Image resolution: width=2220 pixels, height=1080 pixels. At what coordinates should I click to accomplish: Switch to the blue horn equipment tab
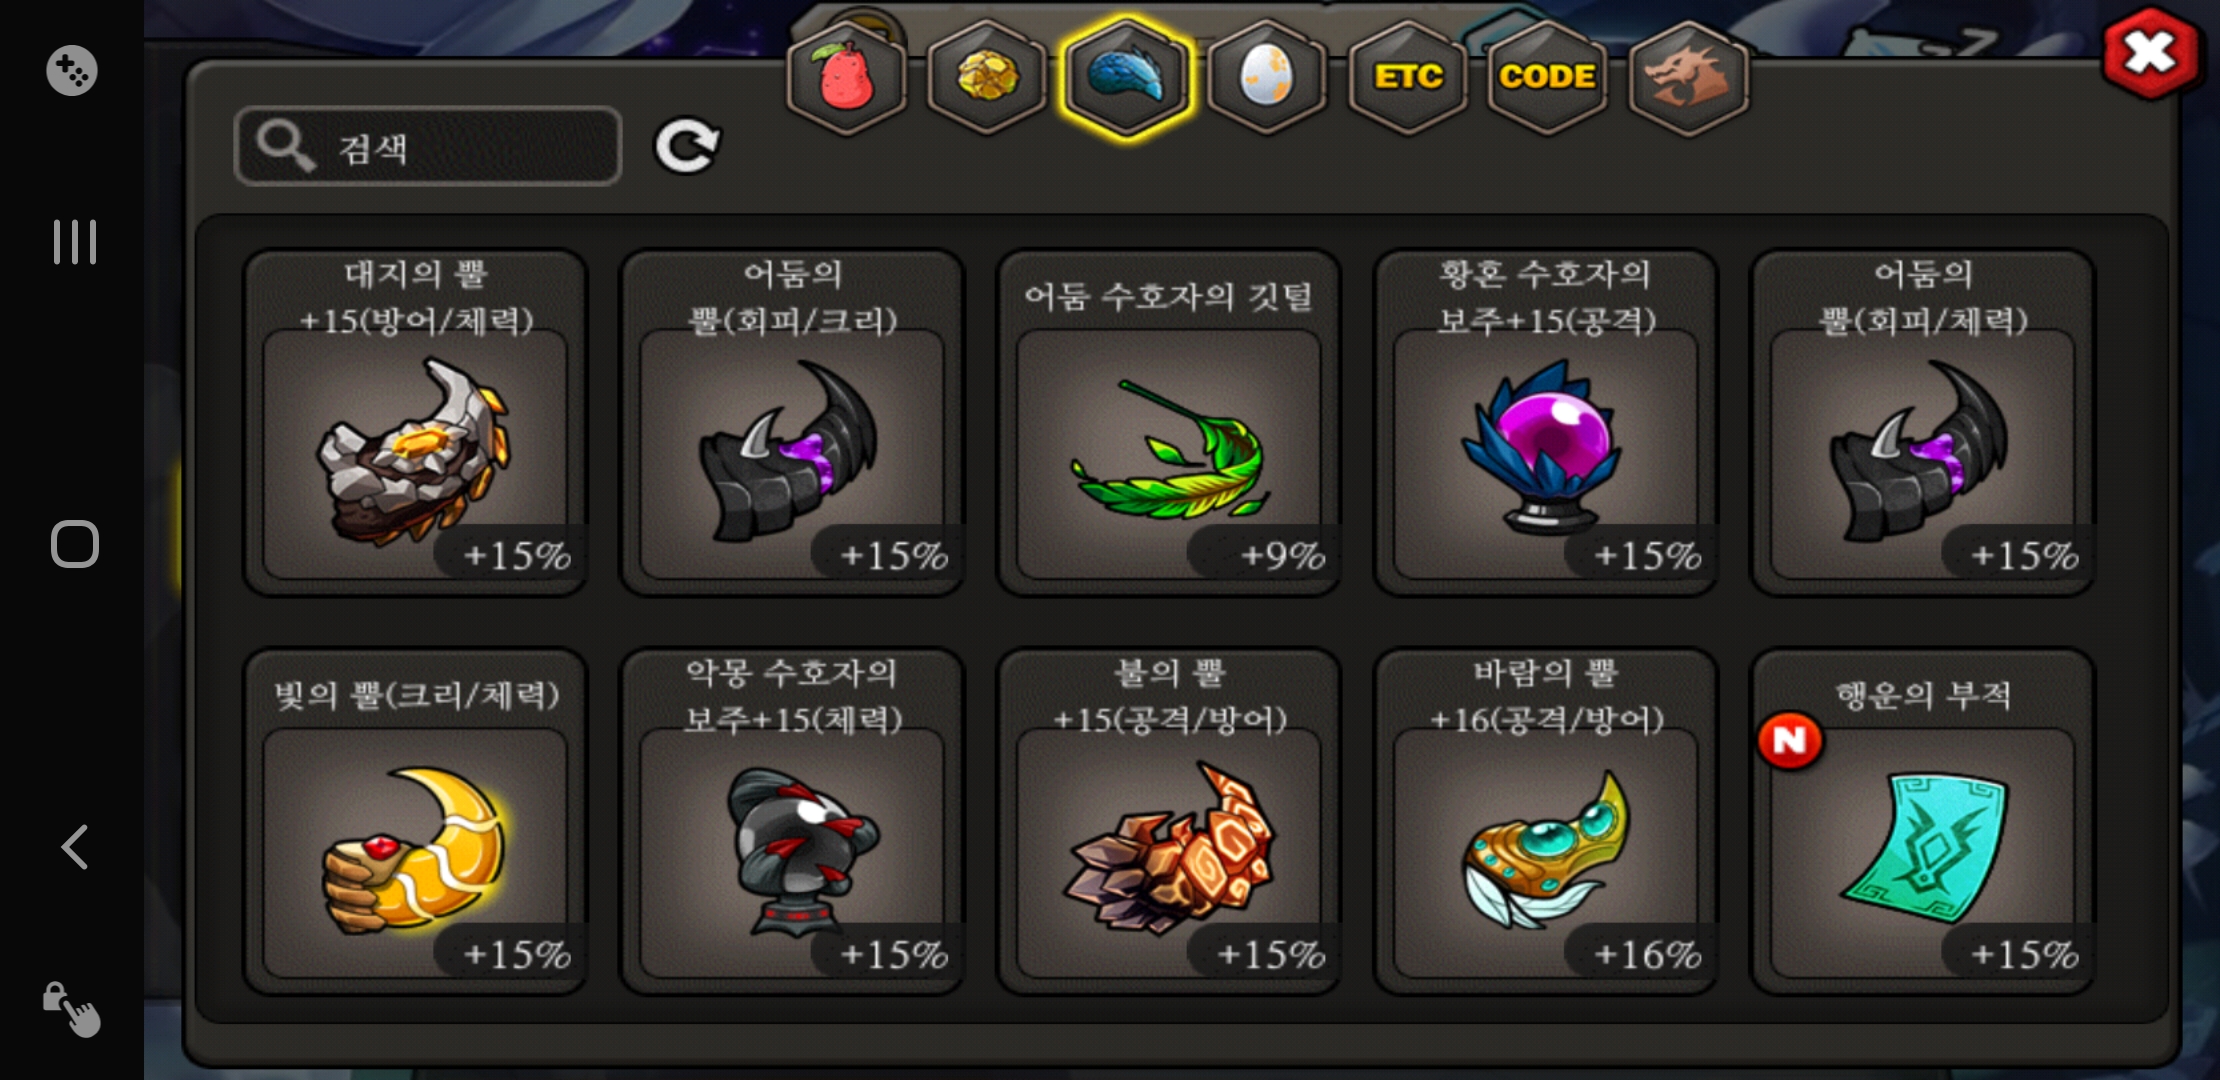(1127, 77)
